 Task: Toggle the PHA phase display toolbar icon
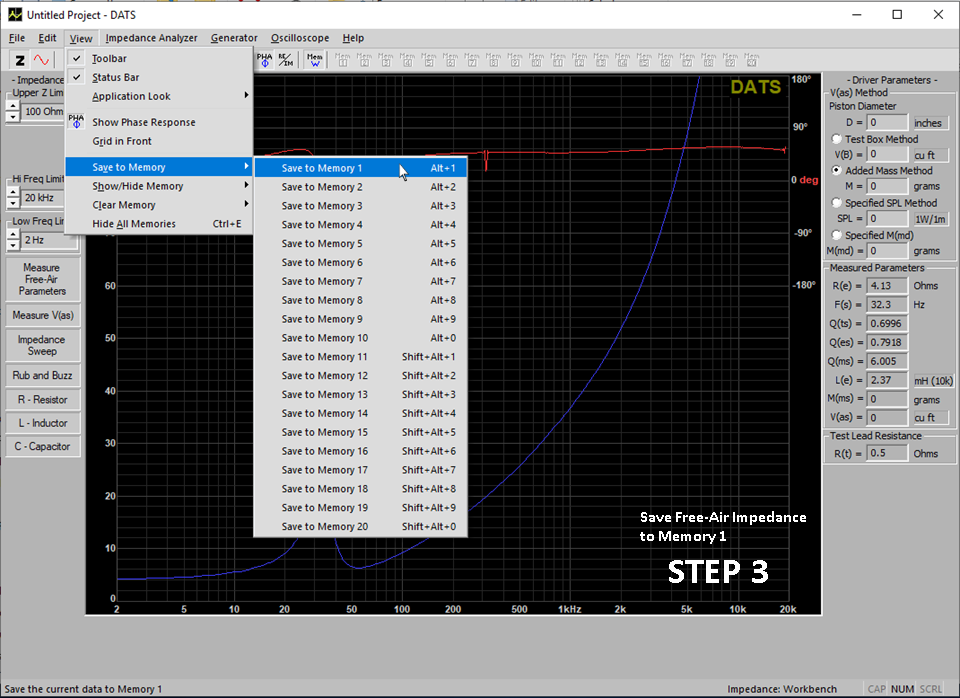264,60
